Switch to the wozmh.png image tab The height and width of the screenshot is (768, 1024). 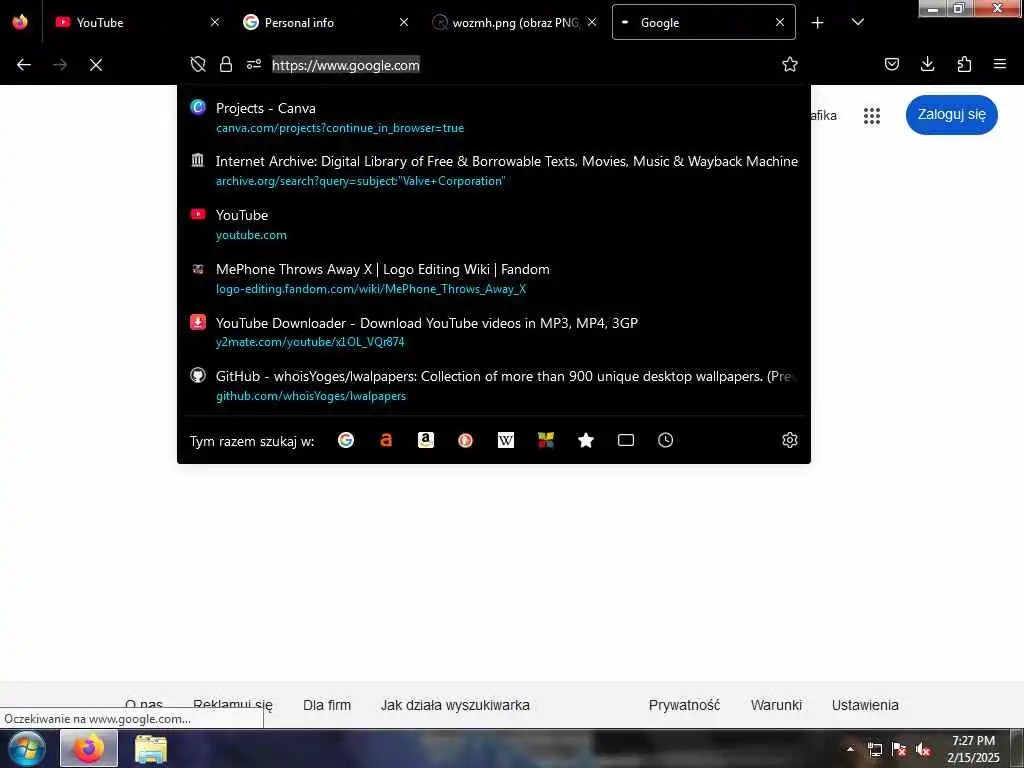pyautogui.click(x=515, y=22)
